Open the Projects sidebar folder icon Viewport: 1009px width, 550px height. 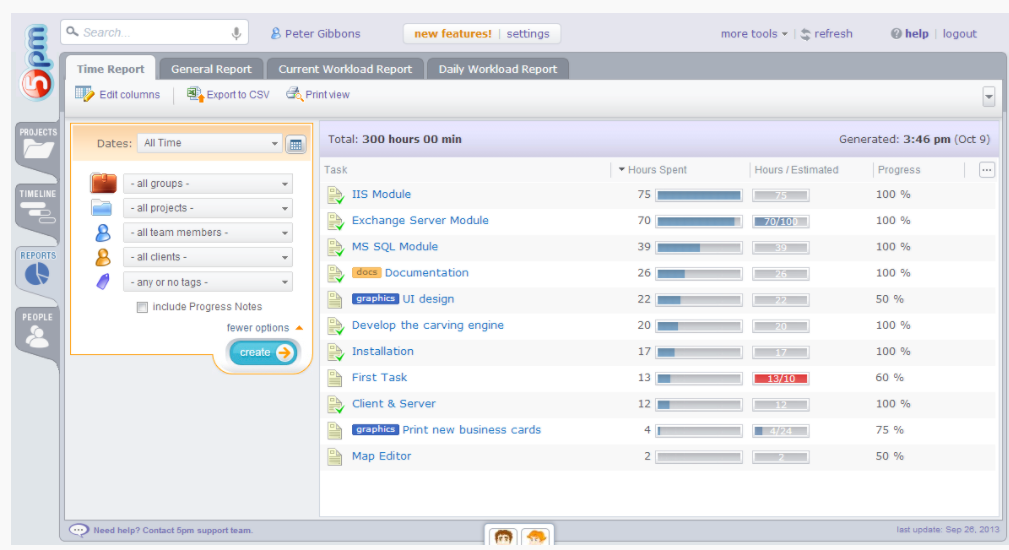(38, 147)
